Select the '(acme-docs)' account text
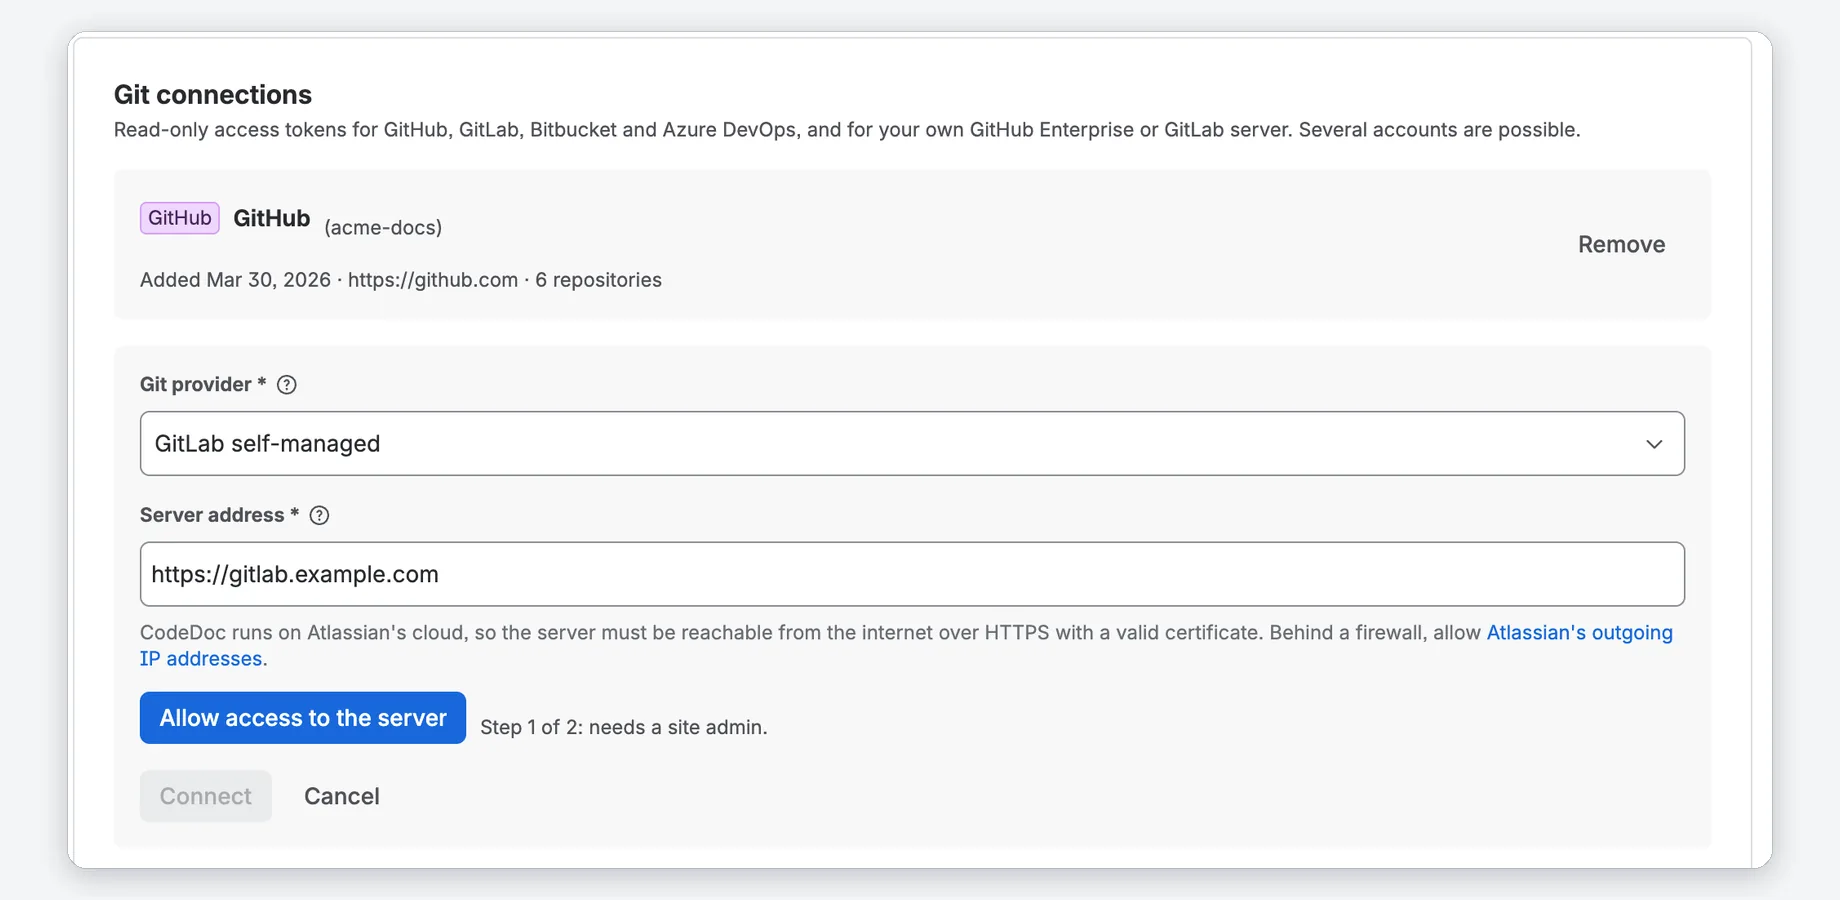Screen dimensions: 1840x900 (383, 227)
